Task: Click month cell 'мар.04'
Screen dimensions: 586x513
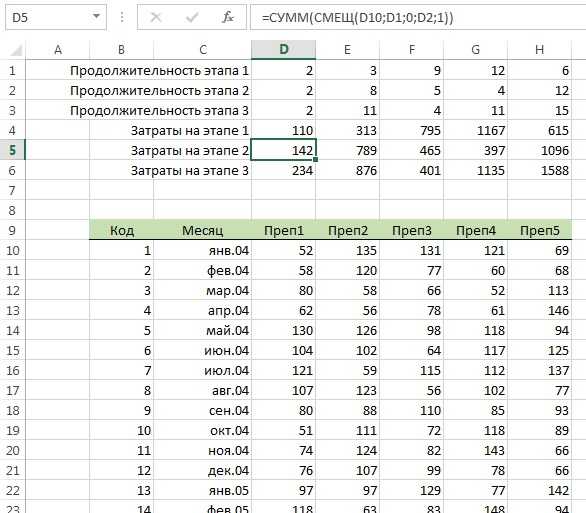Action: click(203, 290)
